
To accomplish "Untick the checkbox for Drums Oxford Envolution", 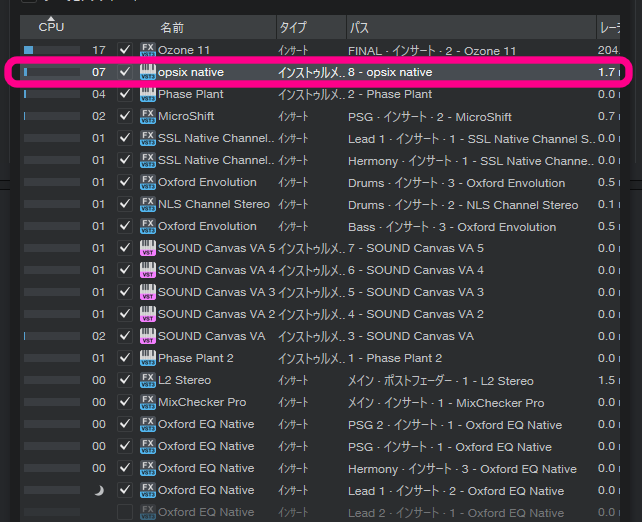I will 125,182.
